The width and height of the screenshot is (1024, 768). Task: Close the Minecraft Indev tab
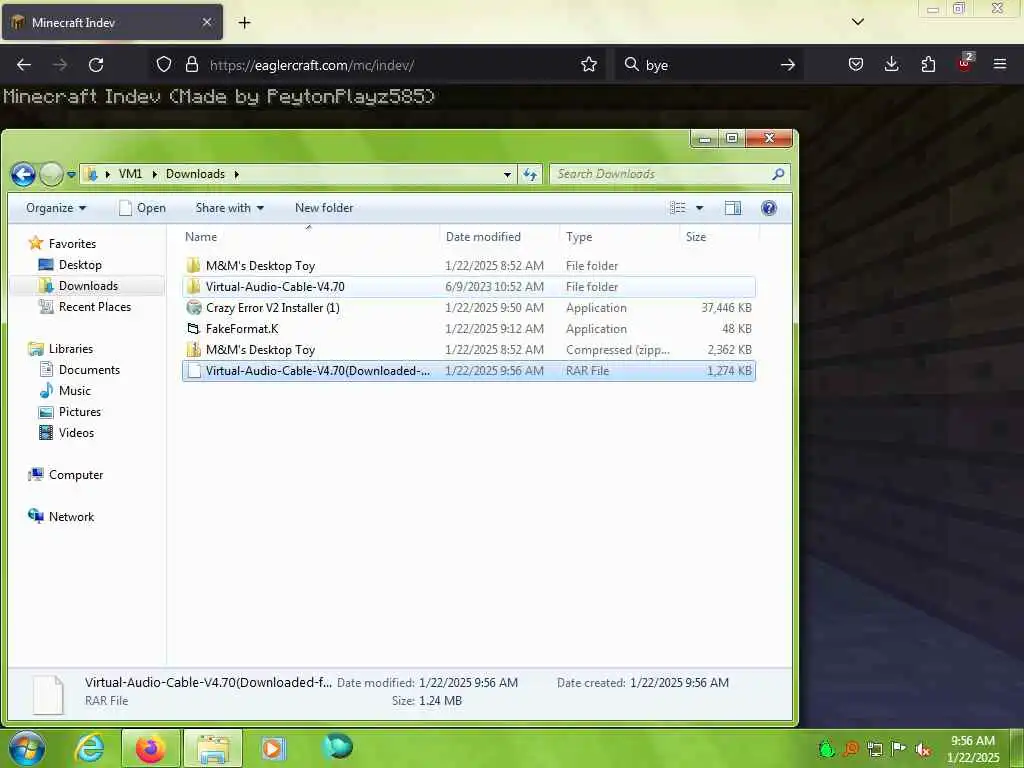pos(206,22)
